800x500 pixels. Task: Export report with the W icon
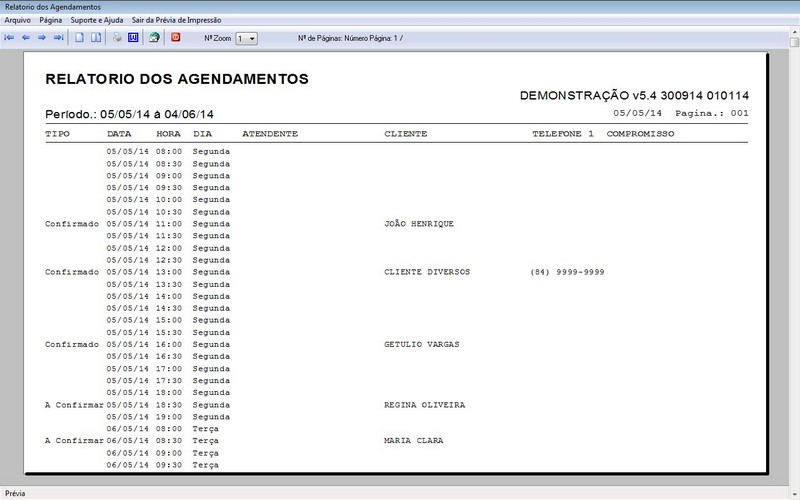point(133,38)
